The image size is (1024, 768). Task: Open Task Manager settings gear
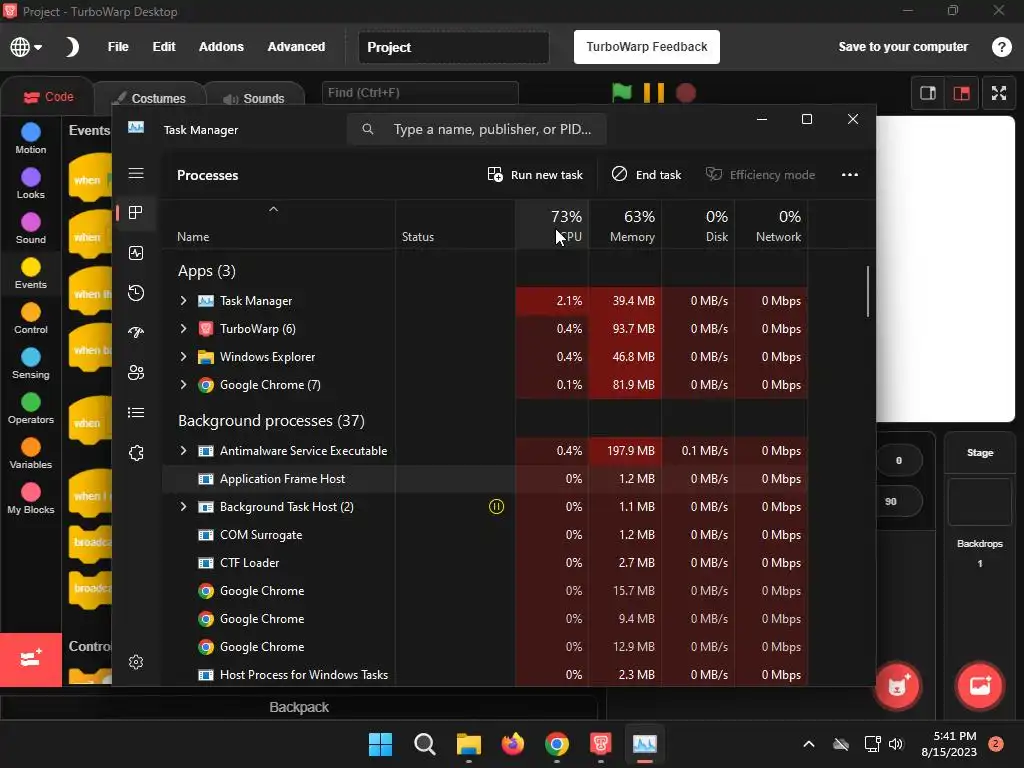tap(136, 662)
